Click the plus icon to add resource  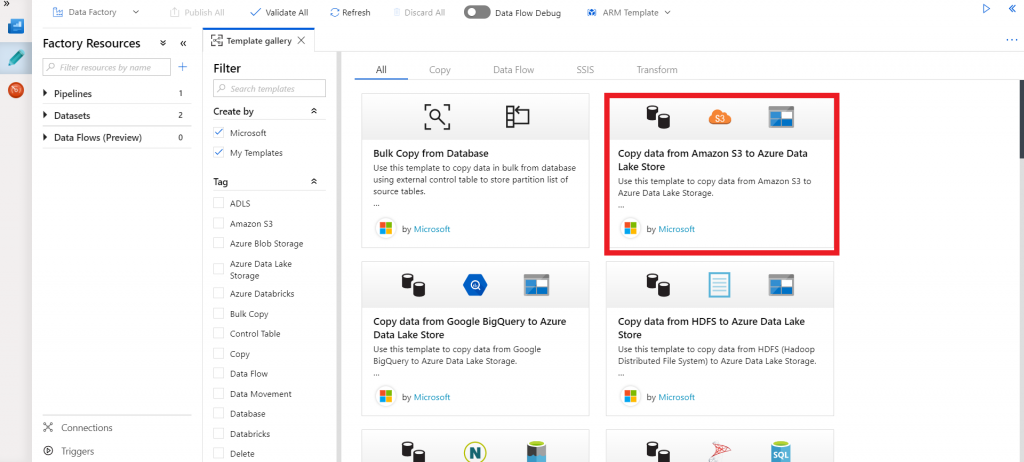(183, 67)
